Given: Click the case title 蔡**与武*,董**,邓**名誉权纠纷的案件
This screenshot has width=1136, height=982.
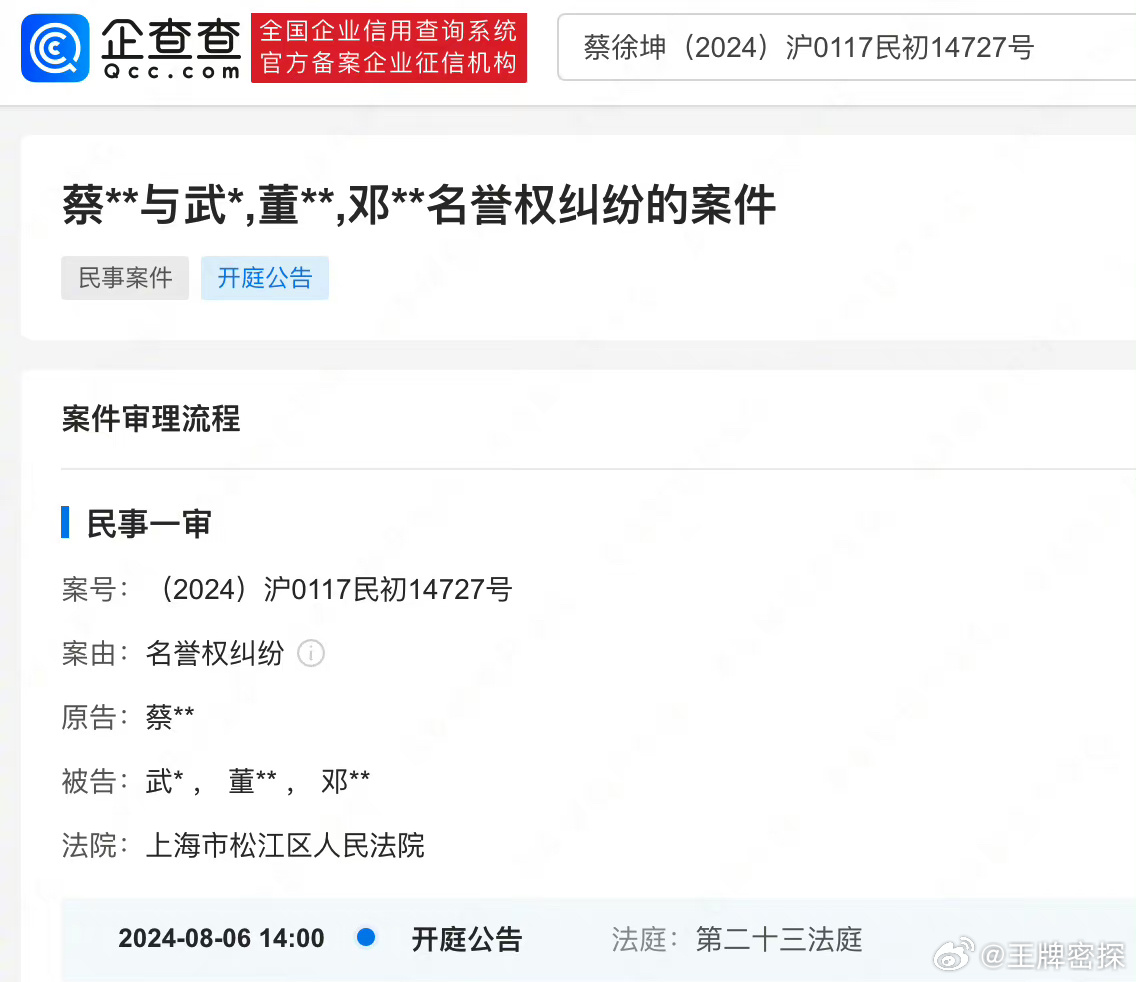Looking at the screenshot, I should tap(419, 205).
